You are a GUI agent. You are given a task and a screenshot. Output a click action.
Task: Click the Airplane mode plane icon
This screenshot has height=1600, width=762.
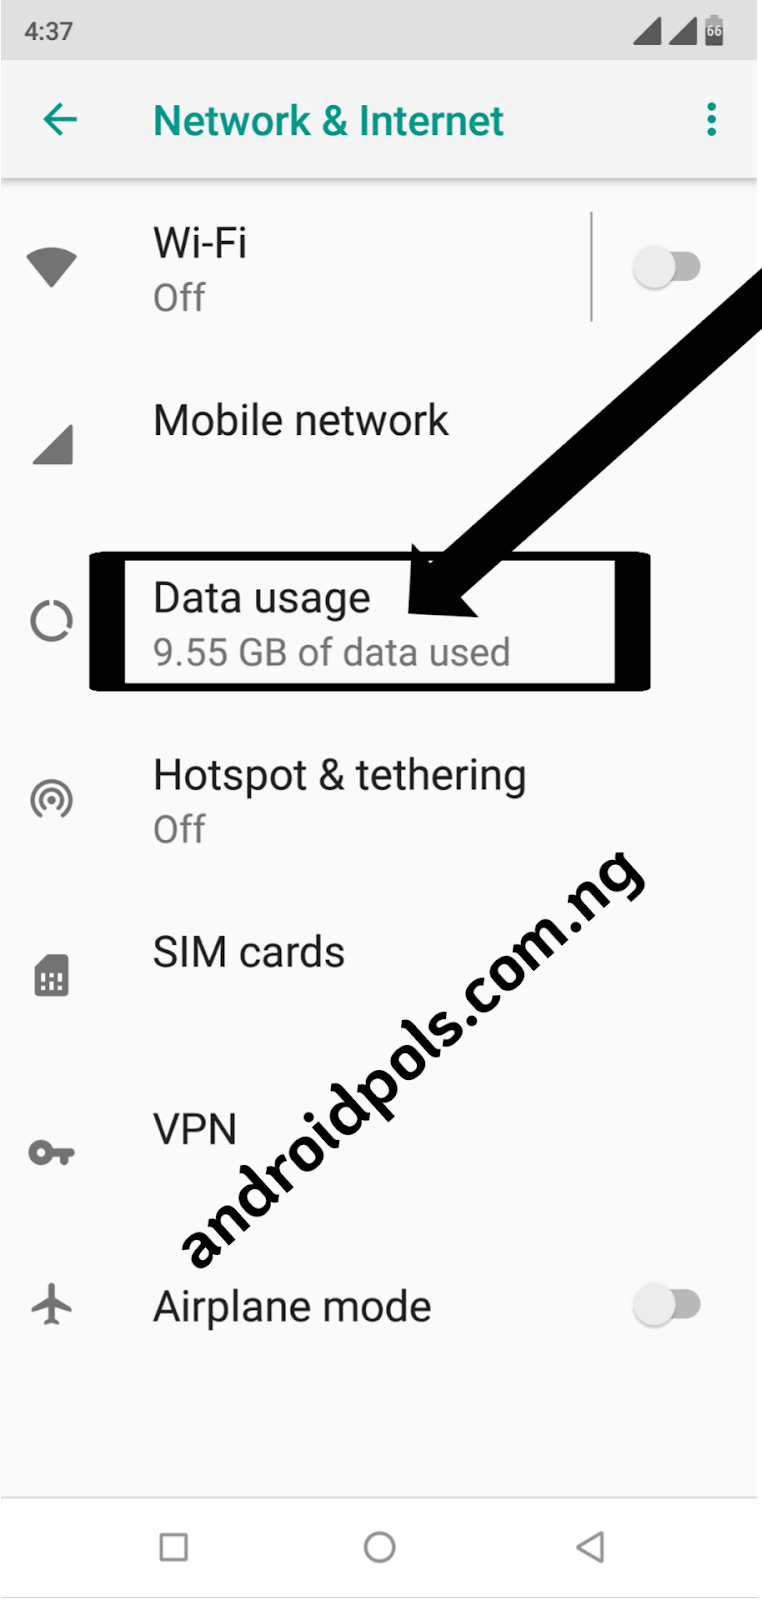pyautogui.click(x=52, y=1305)
